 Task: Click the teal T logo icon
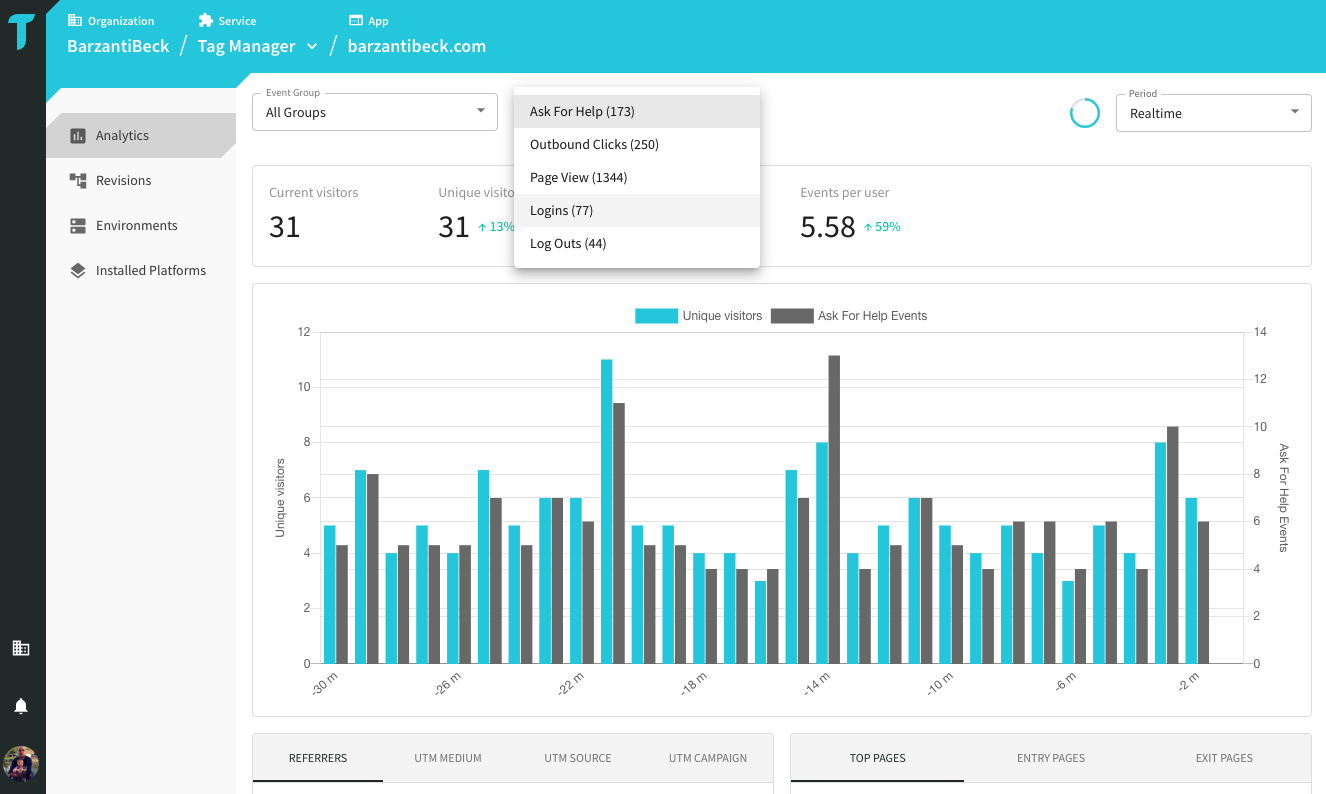pos(22,32)
